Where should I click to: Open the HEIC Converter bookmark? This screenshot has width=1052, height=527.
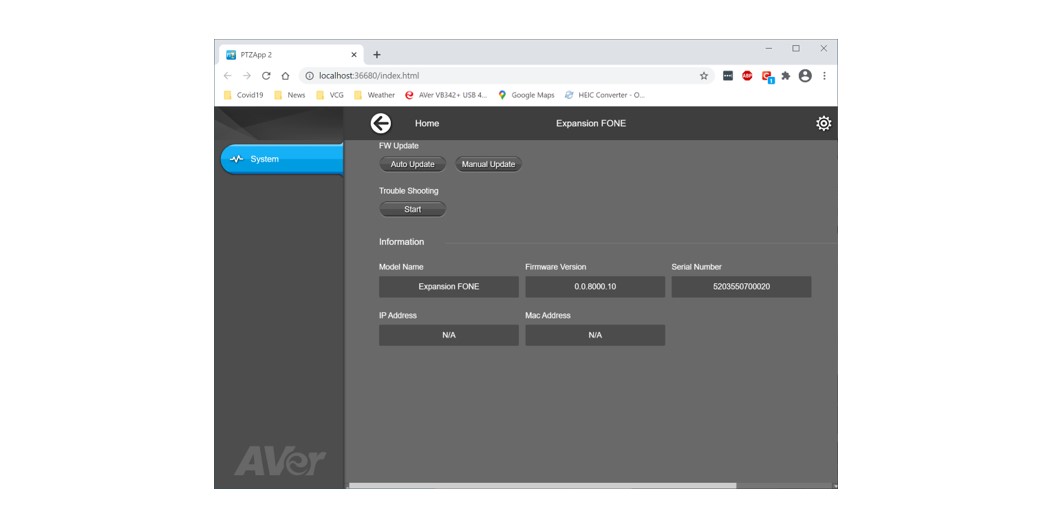coord(604,95)
